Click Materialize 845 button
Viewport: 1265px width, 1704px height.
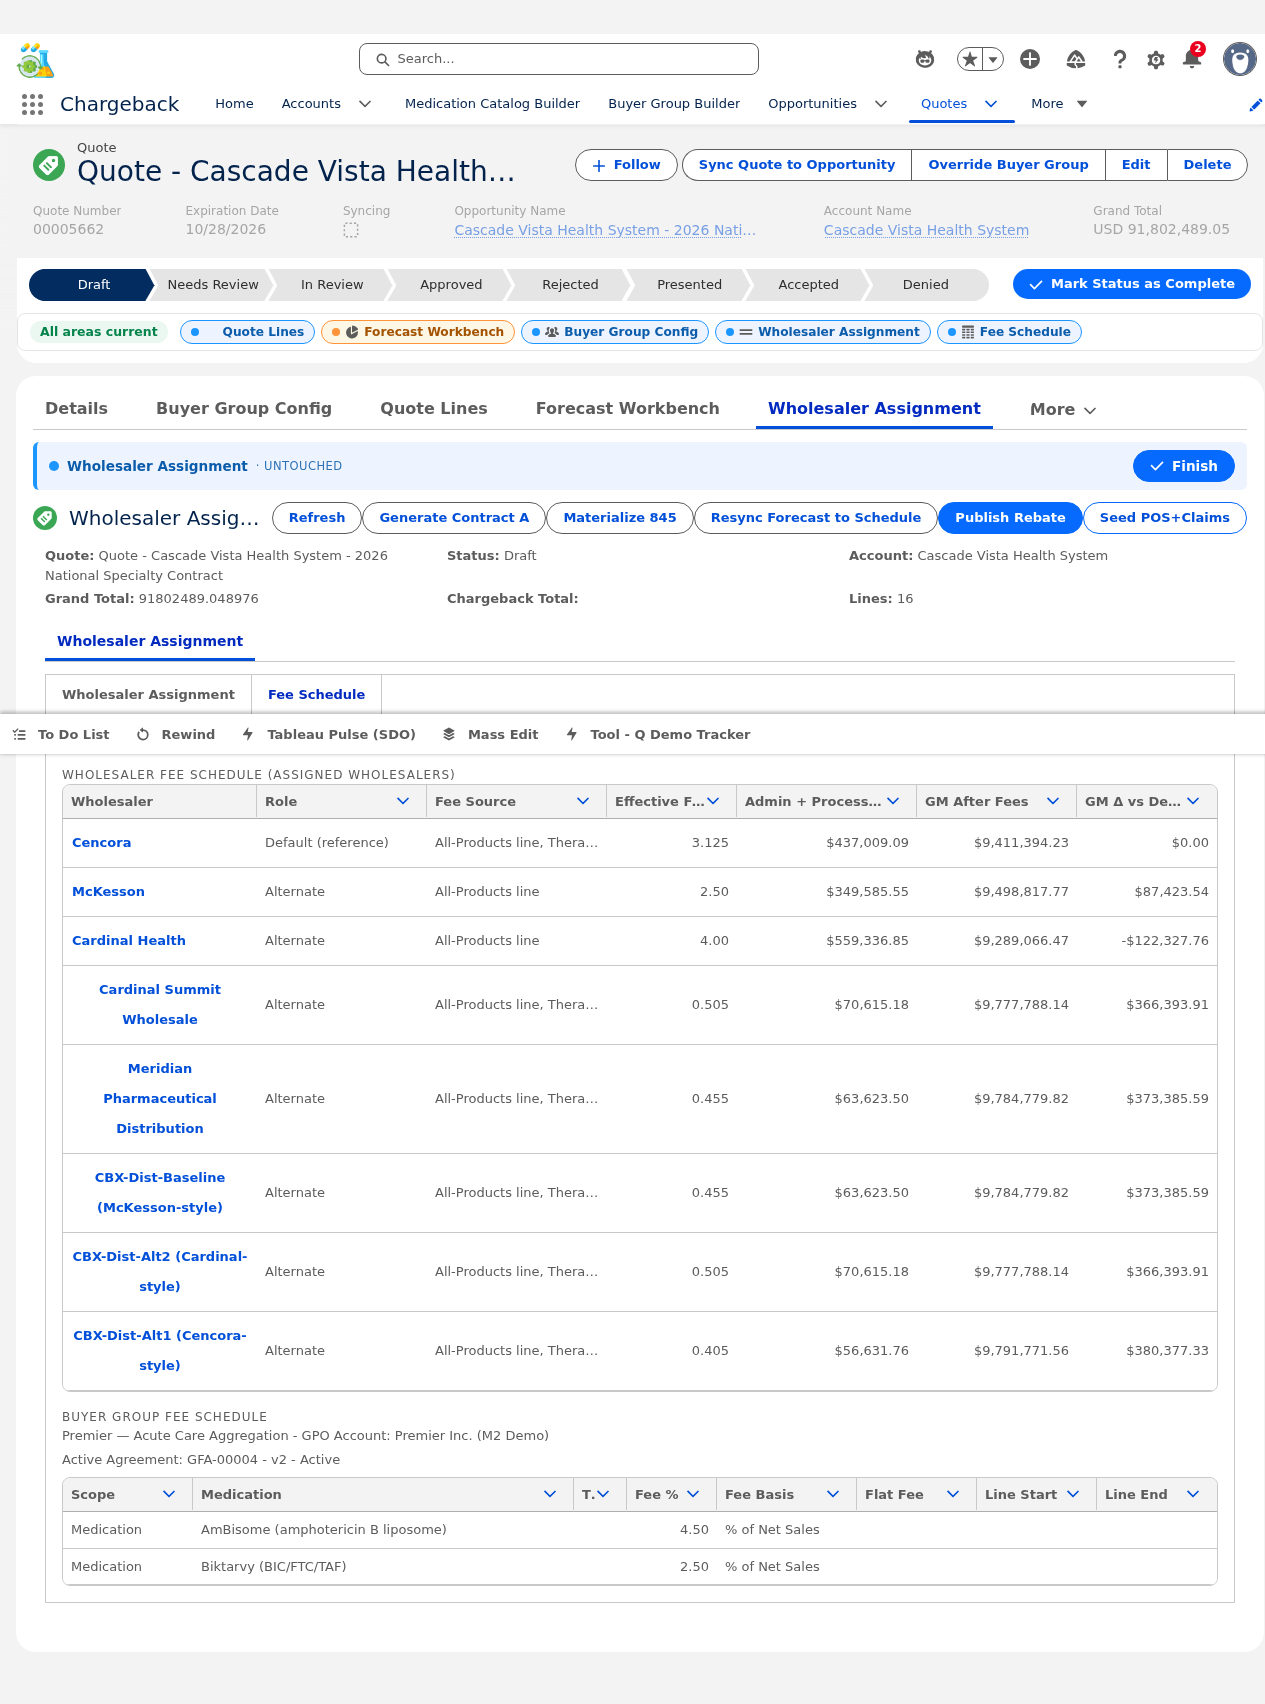(x=620, y=518)
